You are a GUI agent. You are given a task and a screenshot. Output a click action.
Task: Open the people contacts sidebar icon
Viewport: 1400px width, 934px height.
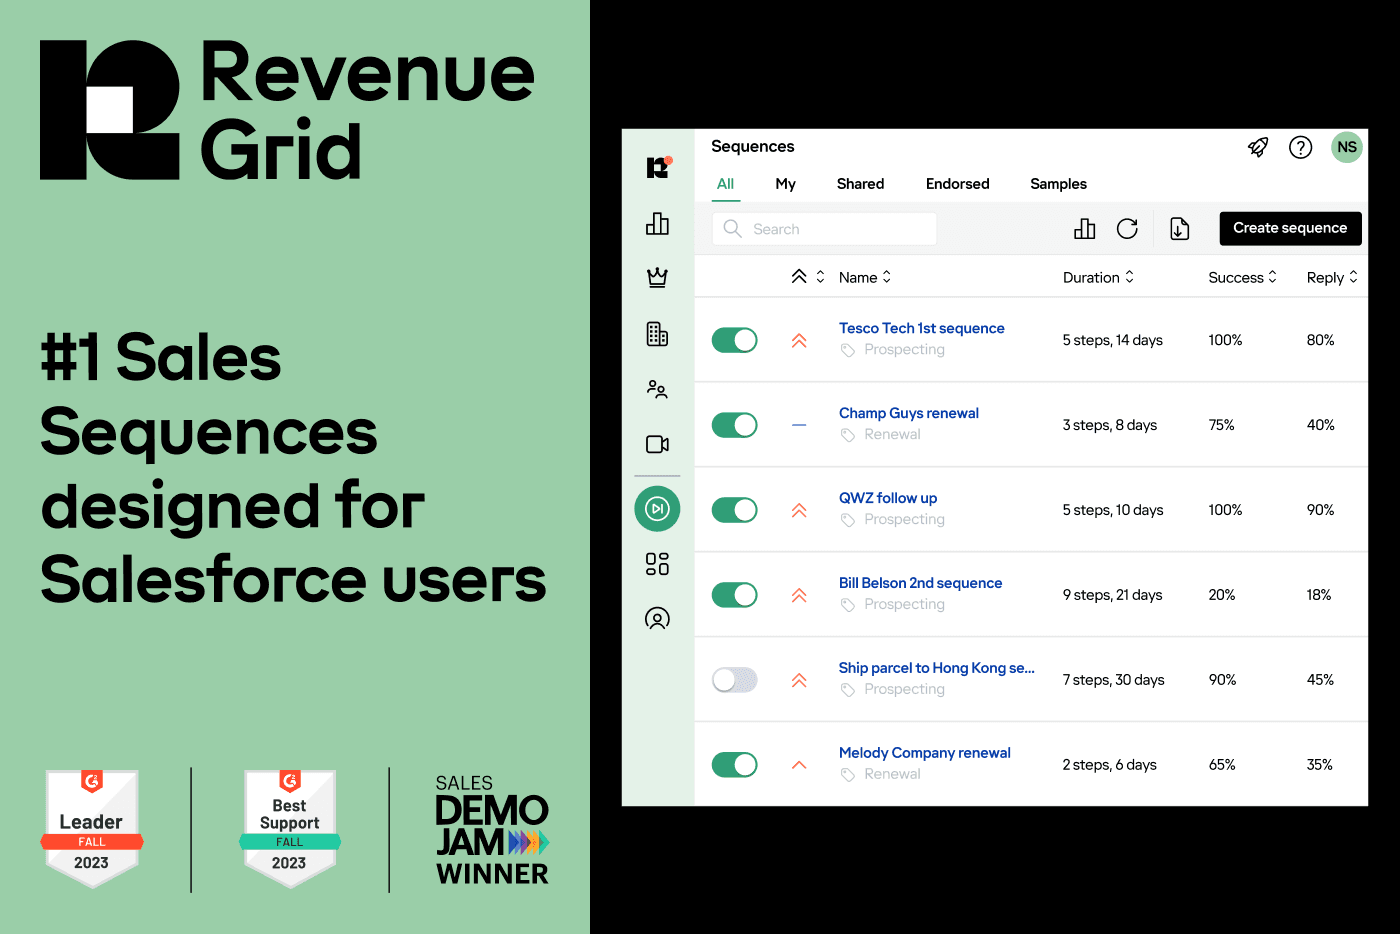click(657, 389)
